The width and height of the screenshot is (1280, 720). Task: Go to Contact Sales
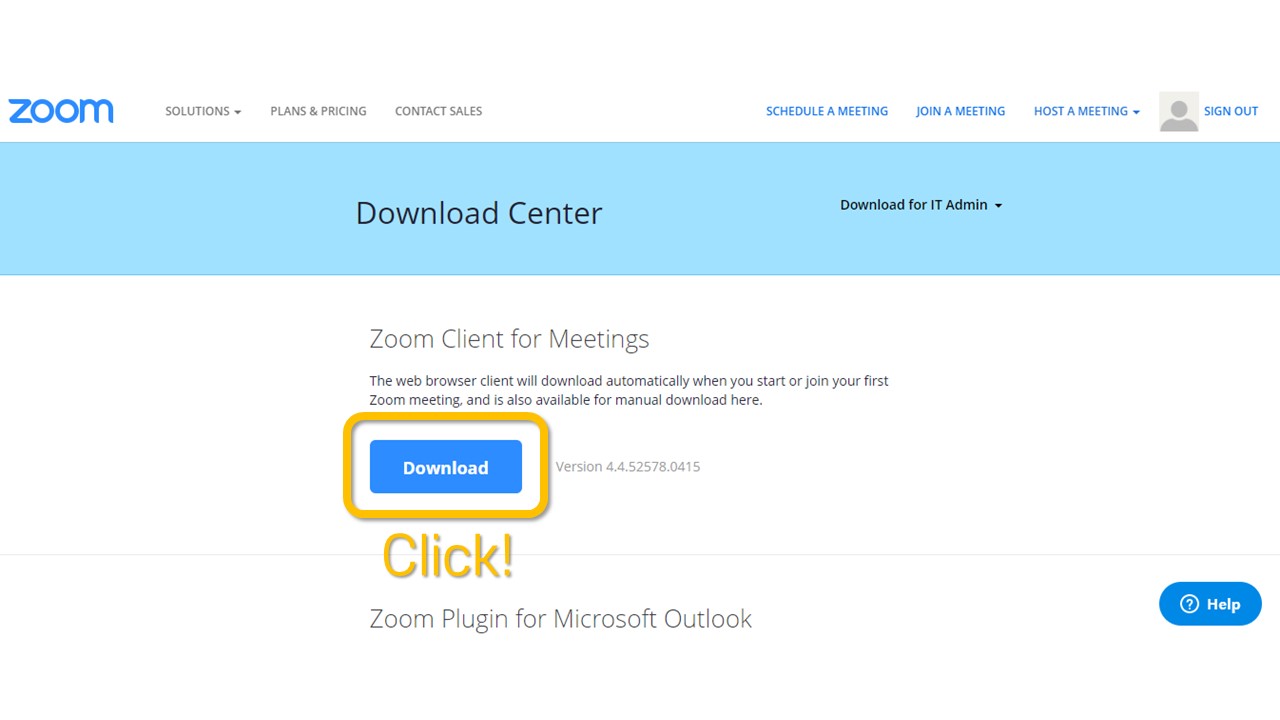click(x=438, y=111)
